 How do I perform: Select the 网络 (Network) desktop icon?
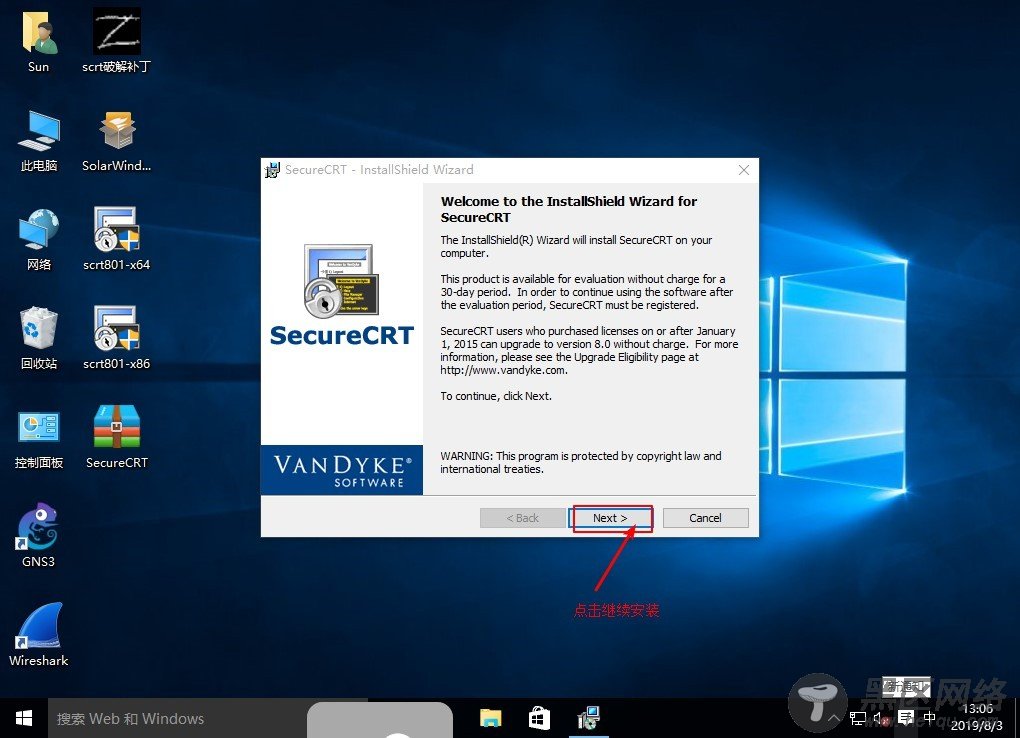38,239
